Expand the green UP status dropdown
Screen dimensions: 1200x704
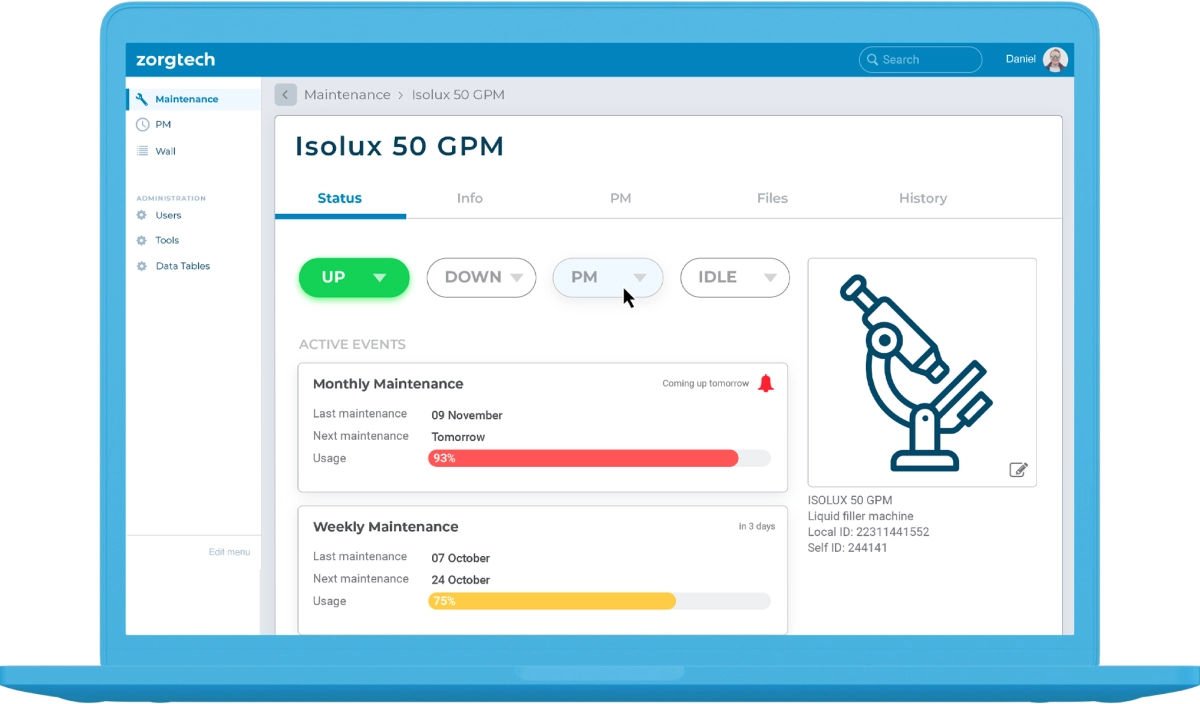(354, 277)
